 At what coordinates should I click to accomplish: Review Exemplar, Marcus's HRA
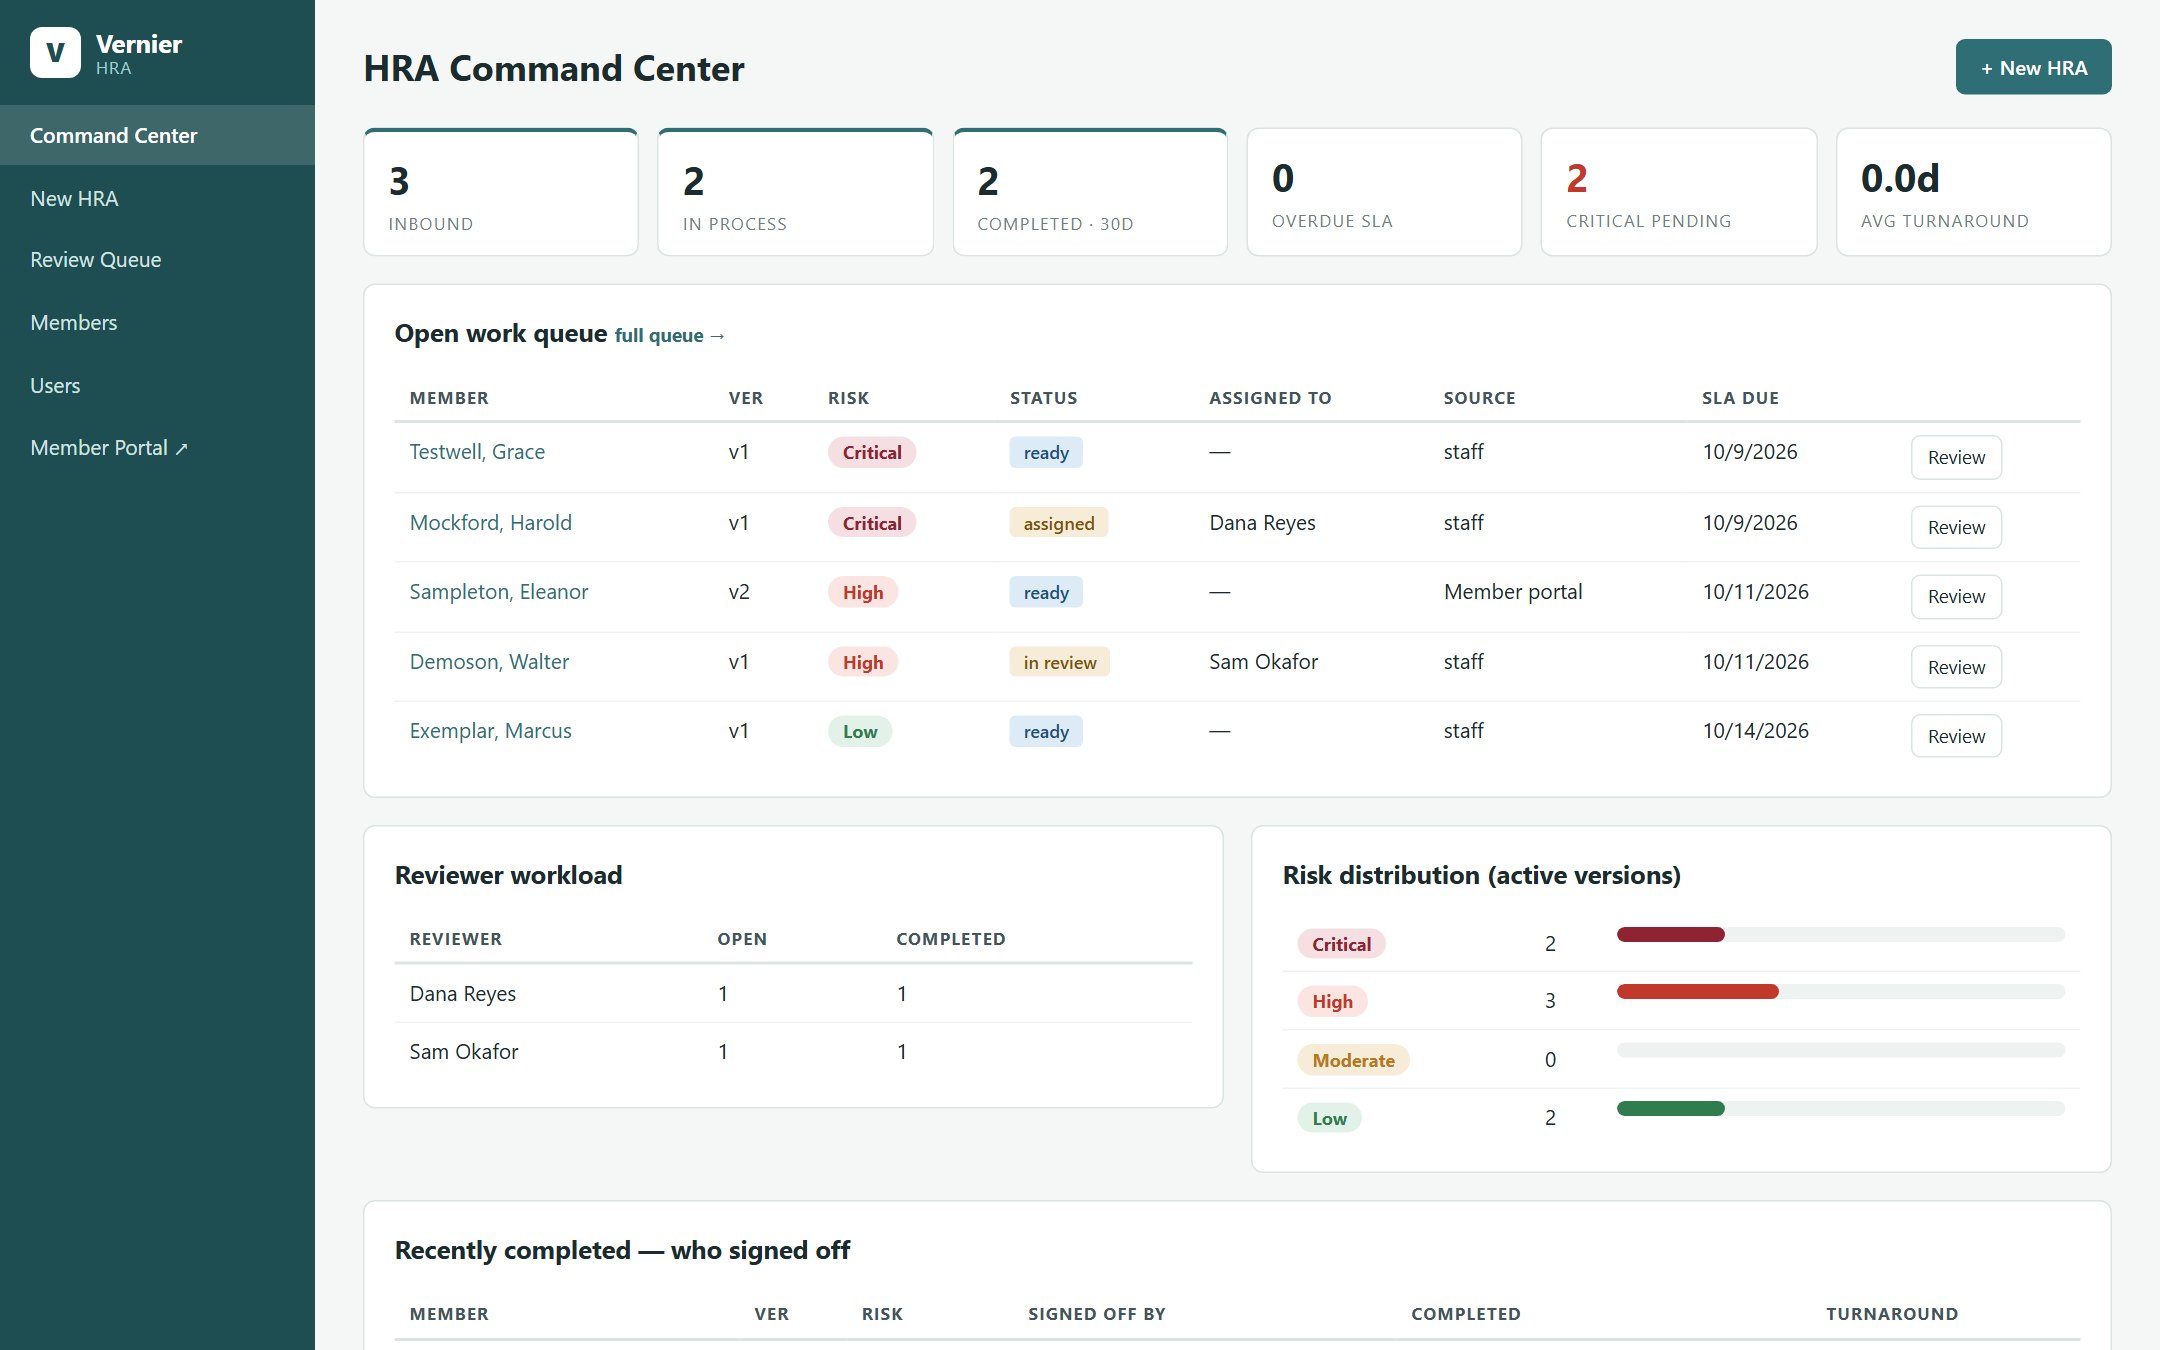pyautogui.click(x=1956, y=736)
